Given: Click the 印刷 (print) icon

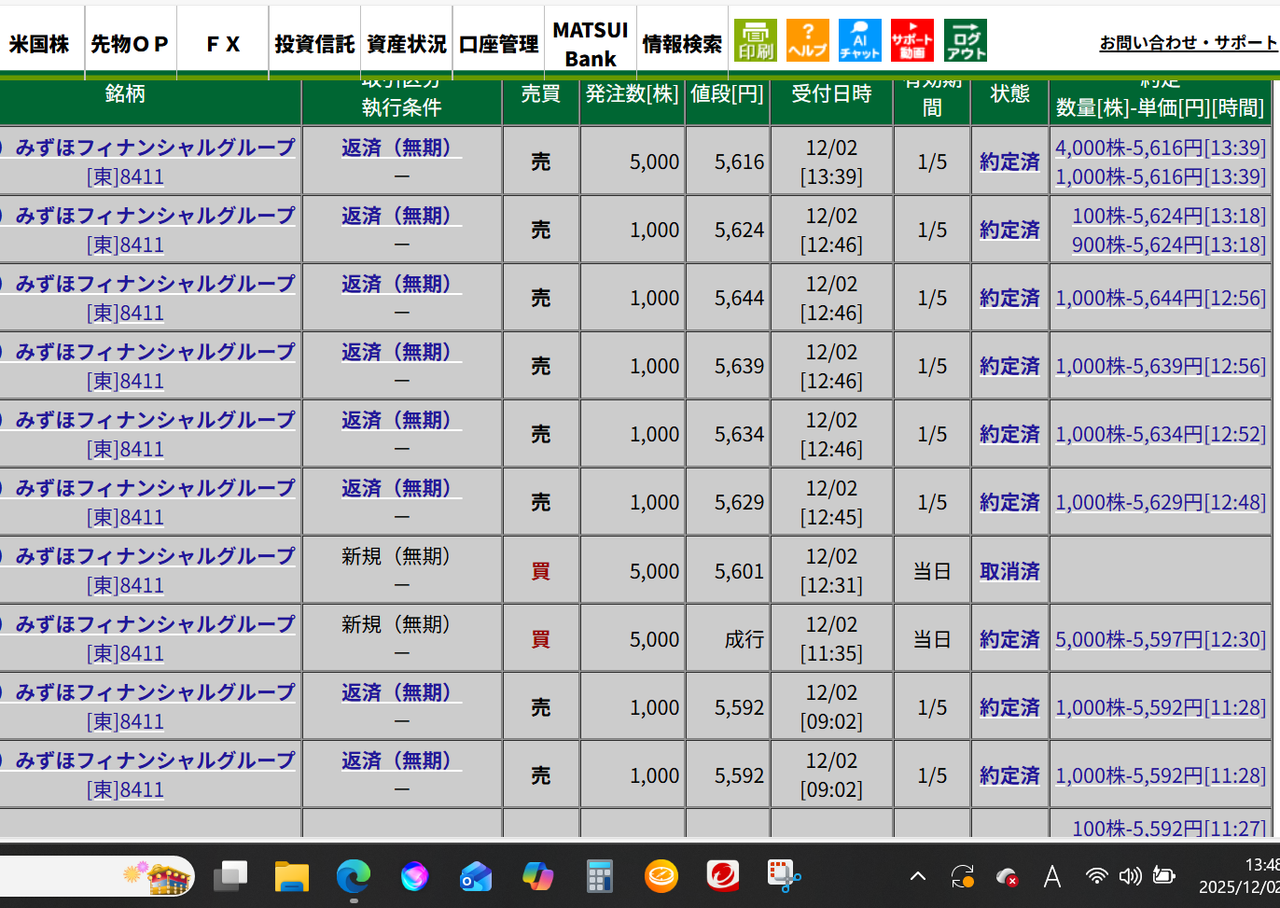Looking at the screenshot, I should (x=755, y=40).
